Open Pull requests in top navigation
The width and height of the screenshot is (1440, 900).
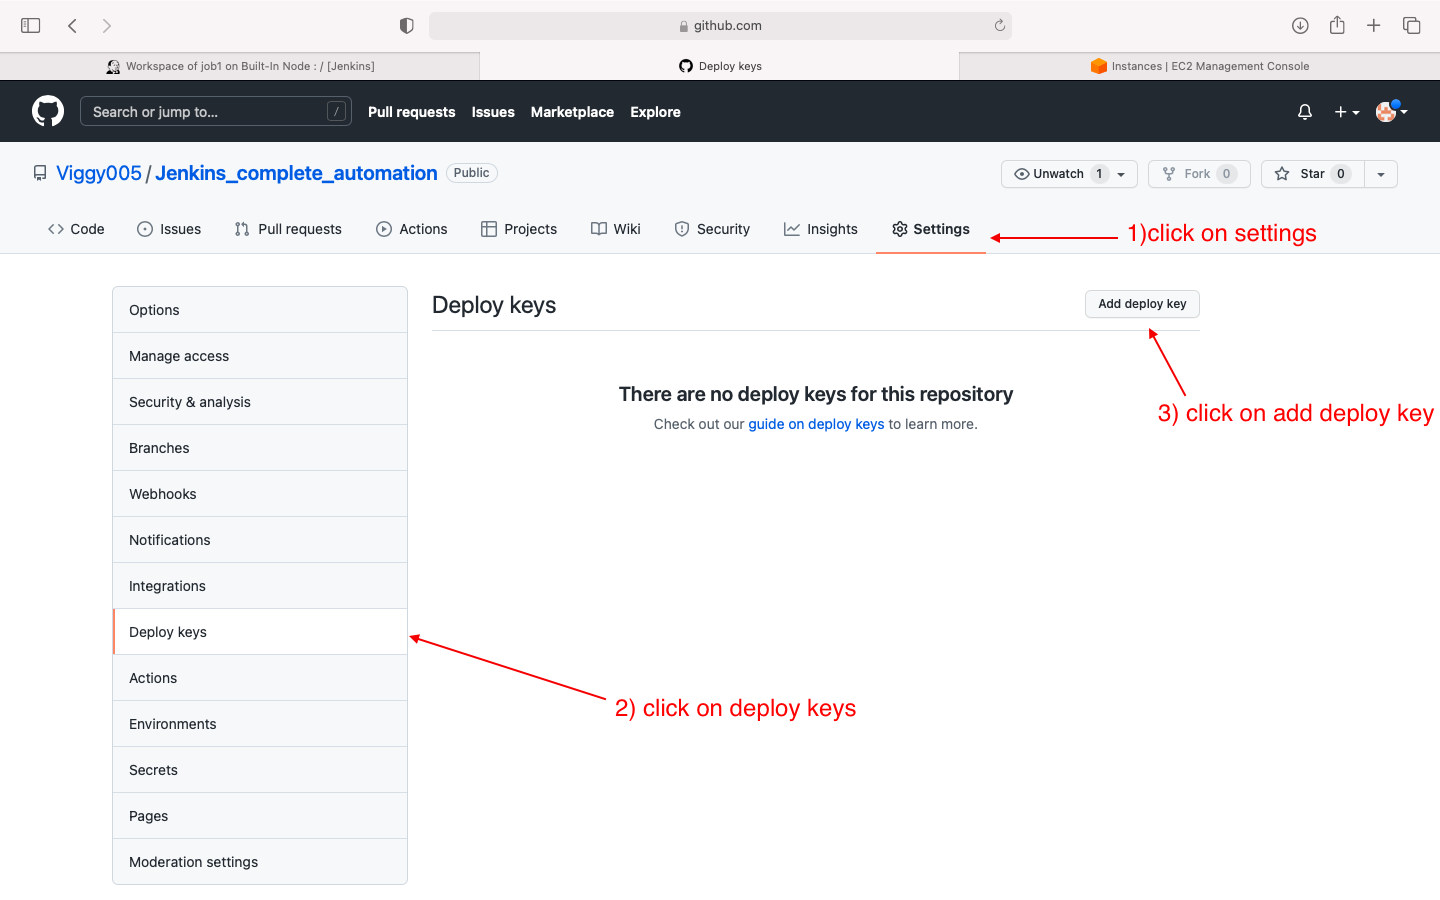pos(411,112)
